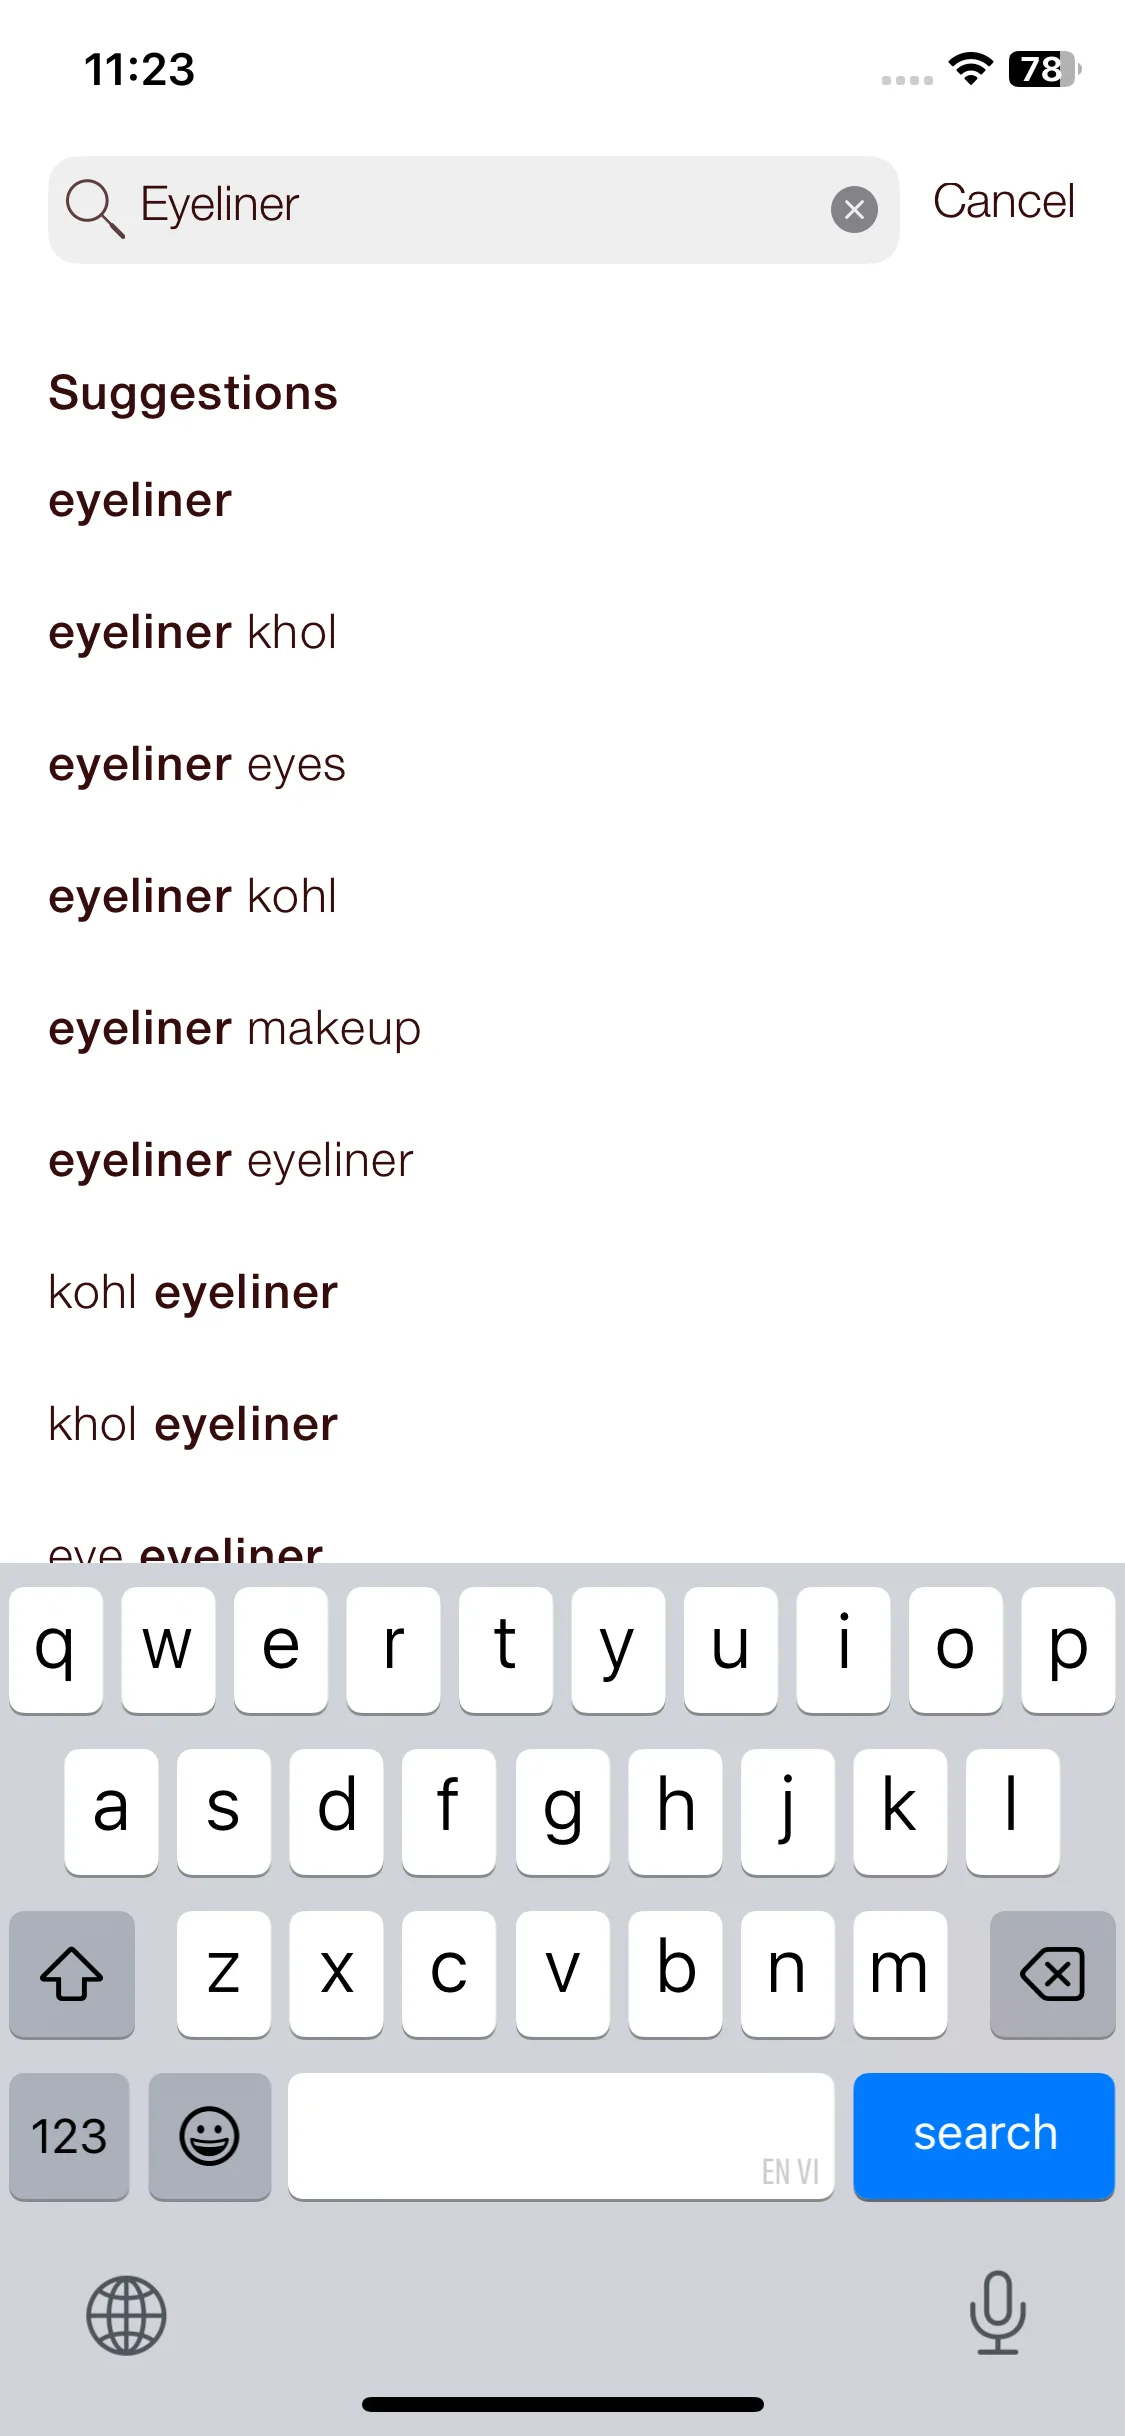Tap inside the Eyeliner search field

click(x=474, y=210)
